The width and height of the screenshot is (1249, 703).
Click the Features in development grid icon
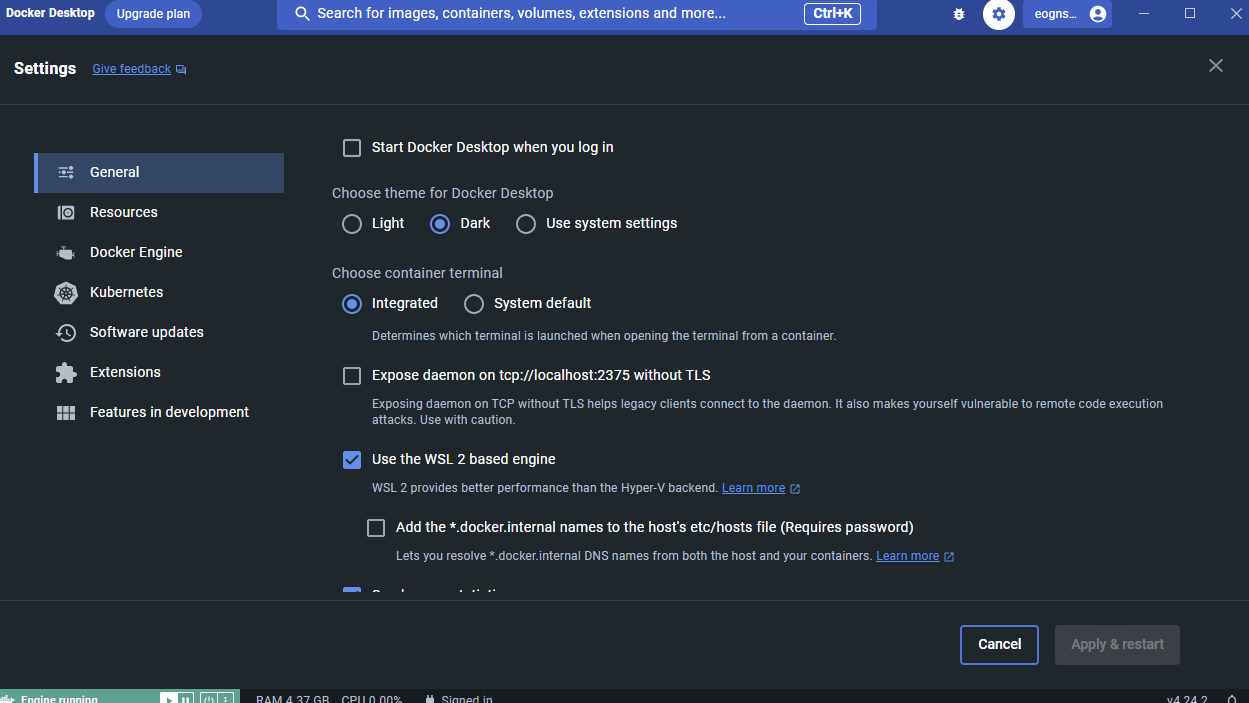(66, 413)
